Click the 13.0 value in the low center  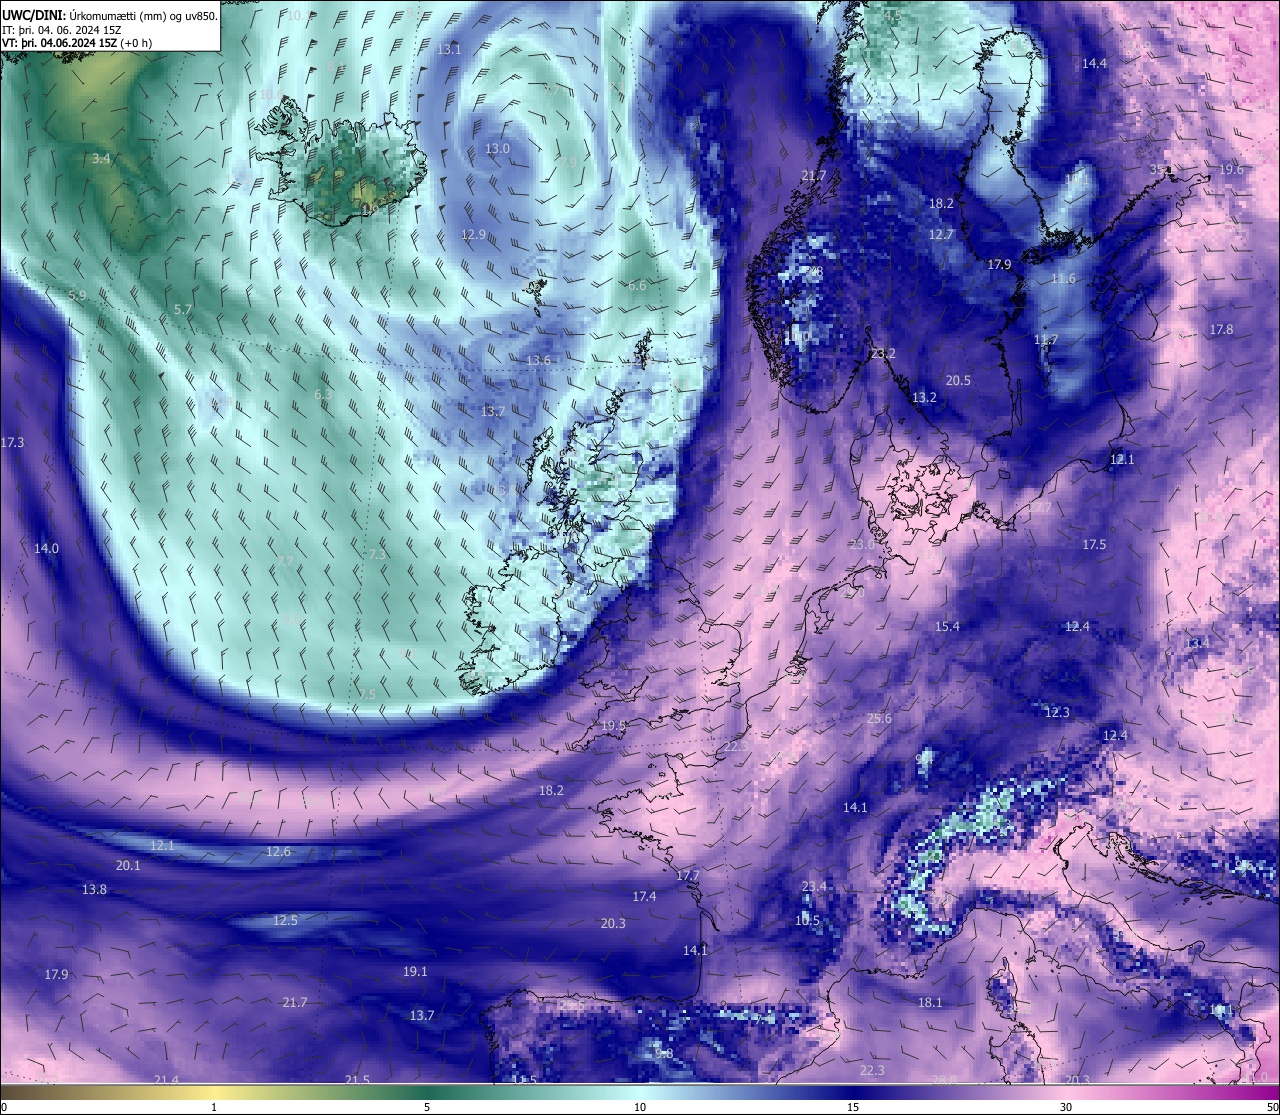click(497, 148)
